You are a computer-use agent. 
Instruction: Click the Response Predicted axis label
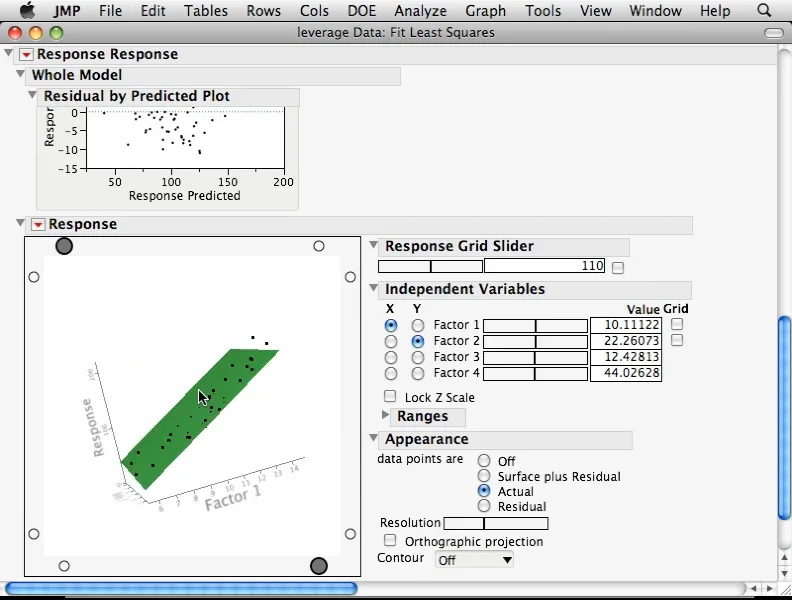click(x=184, y=195)
